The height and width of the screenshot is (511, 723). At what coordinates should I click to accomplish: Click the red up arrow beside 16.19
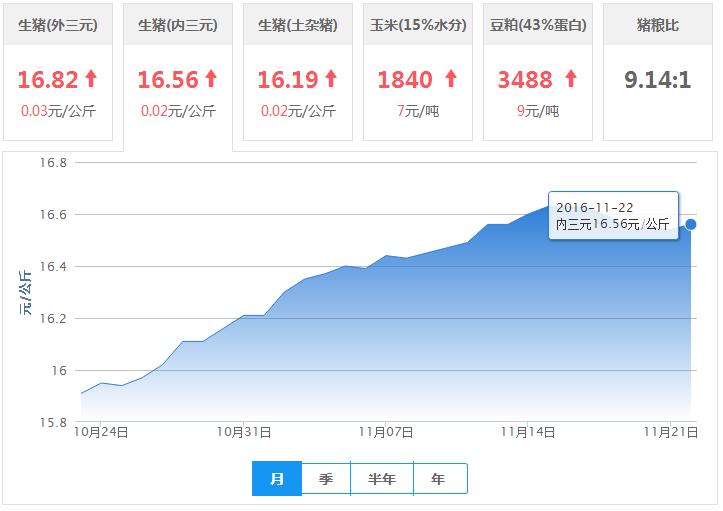[331, 78]
